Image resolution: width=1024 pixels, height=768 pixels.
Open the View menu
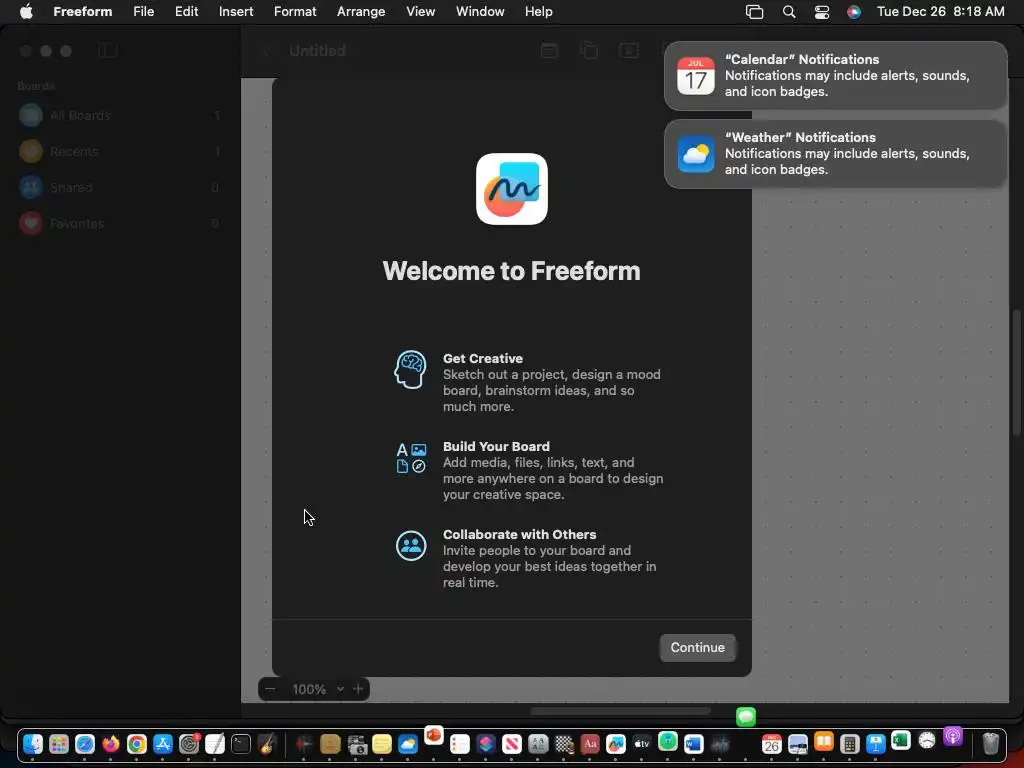point(421,12)
